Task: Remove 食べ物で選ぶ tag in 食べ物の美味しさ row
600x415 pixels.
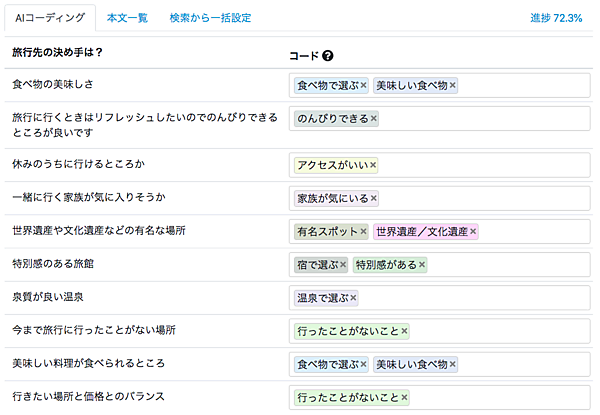Action: (363, 86)
